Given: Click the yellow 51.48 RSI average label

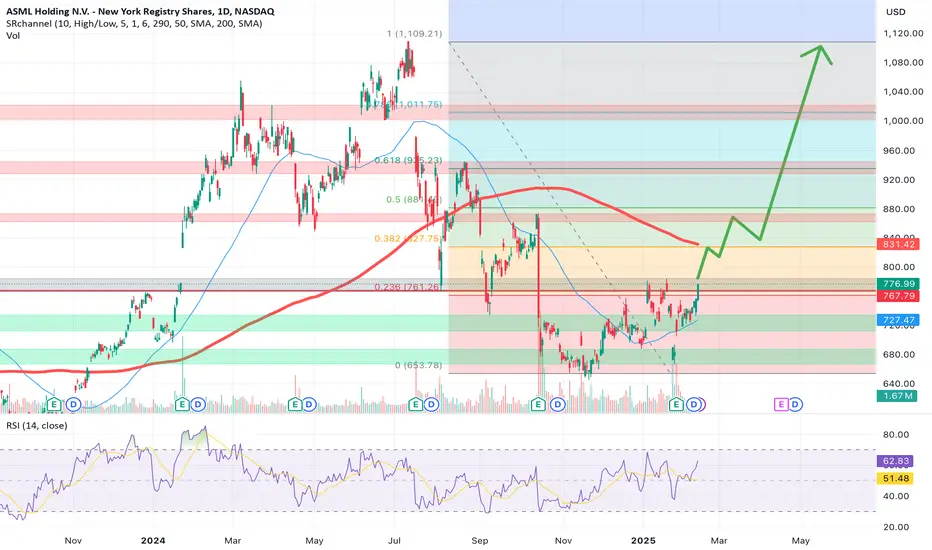Looking at the screenshot, I should pyautogui.click(x=896, y=479).
